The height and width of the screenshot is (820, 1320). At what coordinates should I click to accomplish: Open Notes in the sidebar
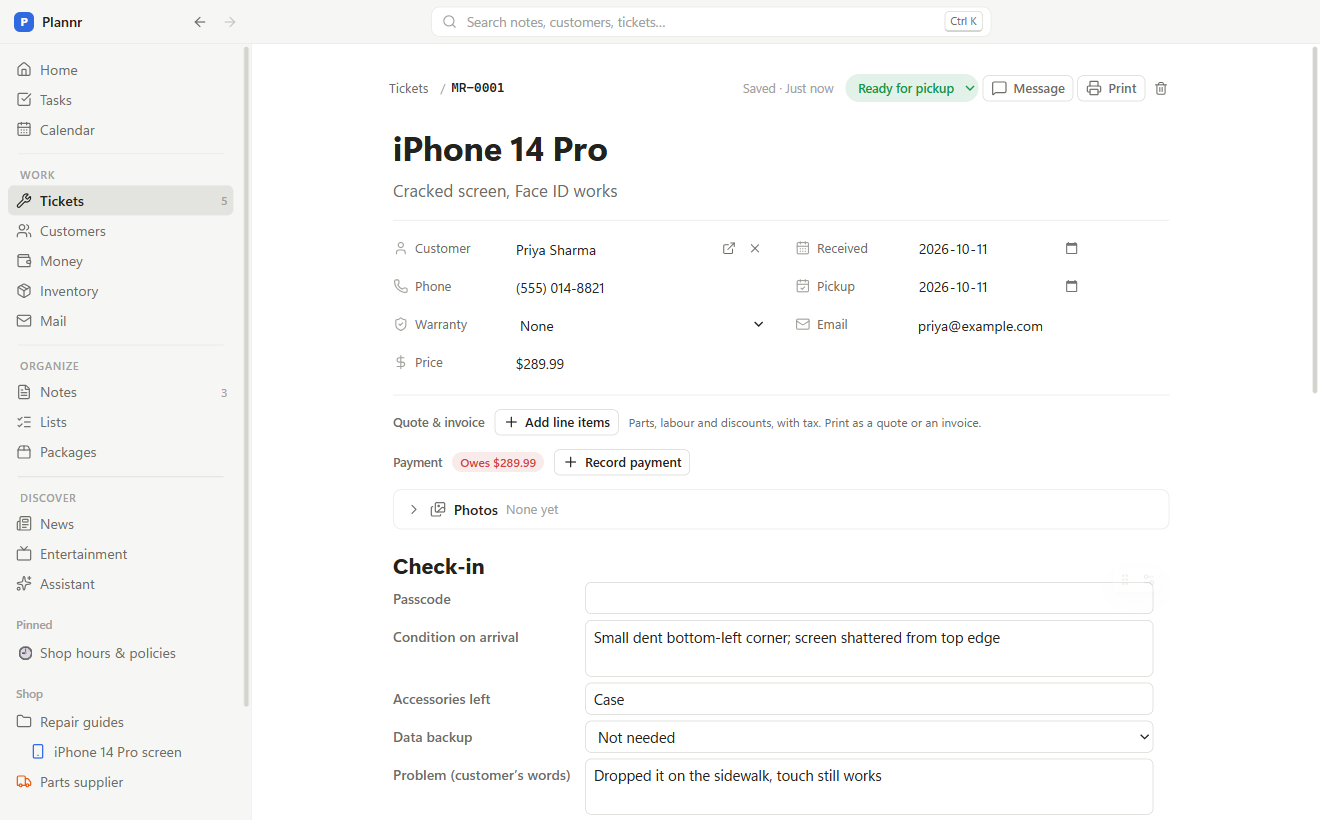point(121,392)
